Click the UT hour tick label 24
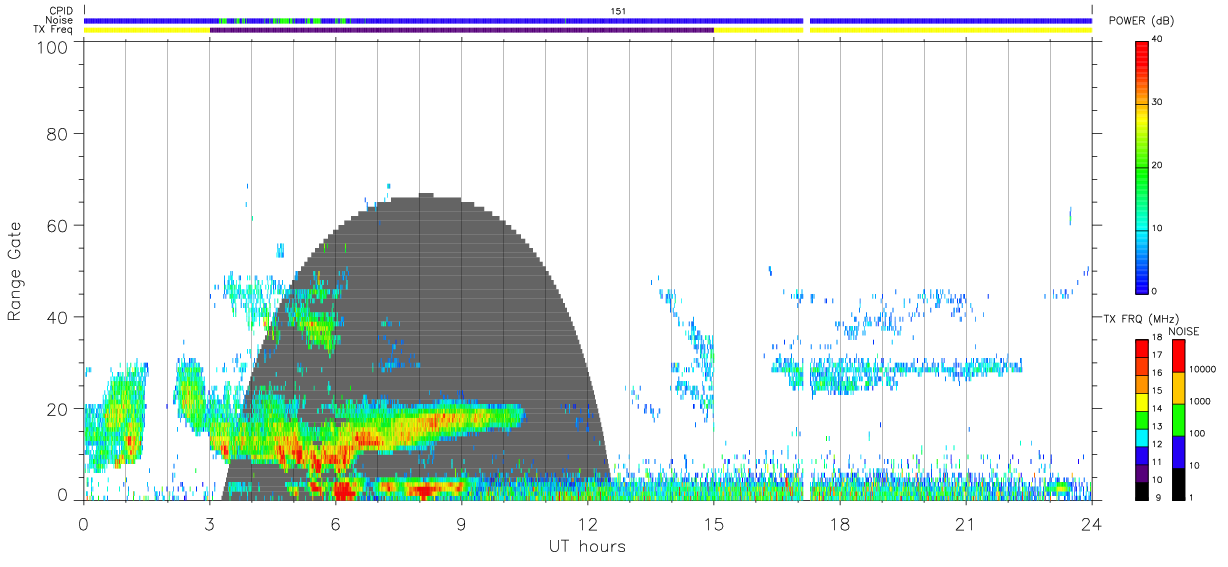1228x567 pixels. pyautogui.click(x=1091, y=523)
